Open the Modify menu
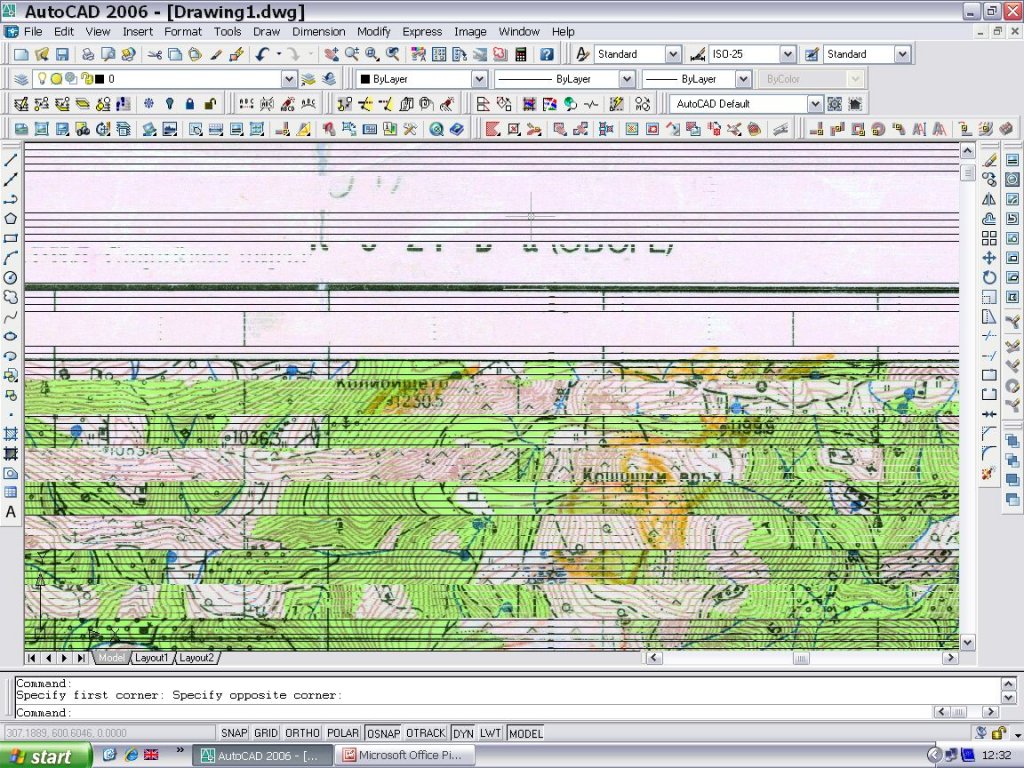 374,32
